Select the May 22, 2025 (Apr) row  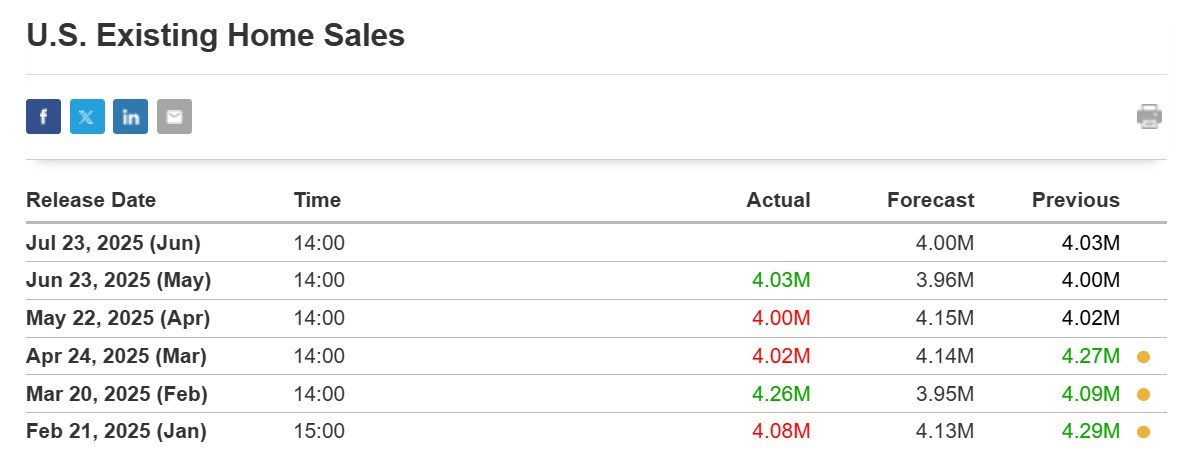pos(596,318)
